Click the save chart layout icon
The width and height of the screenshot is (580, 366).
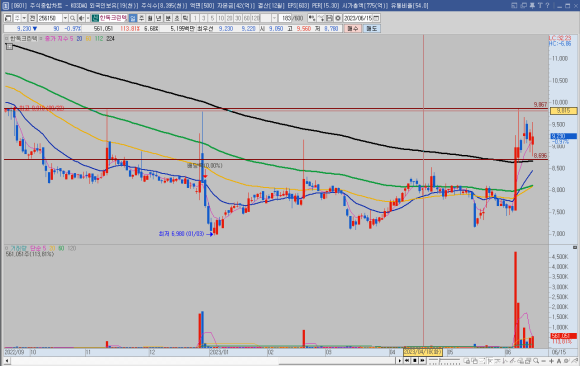(x=329, y=18)
